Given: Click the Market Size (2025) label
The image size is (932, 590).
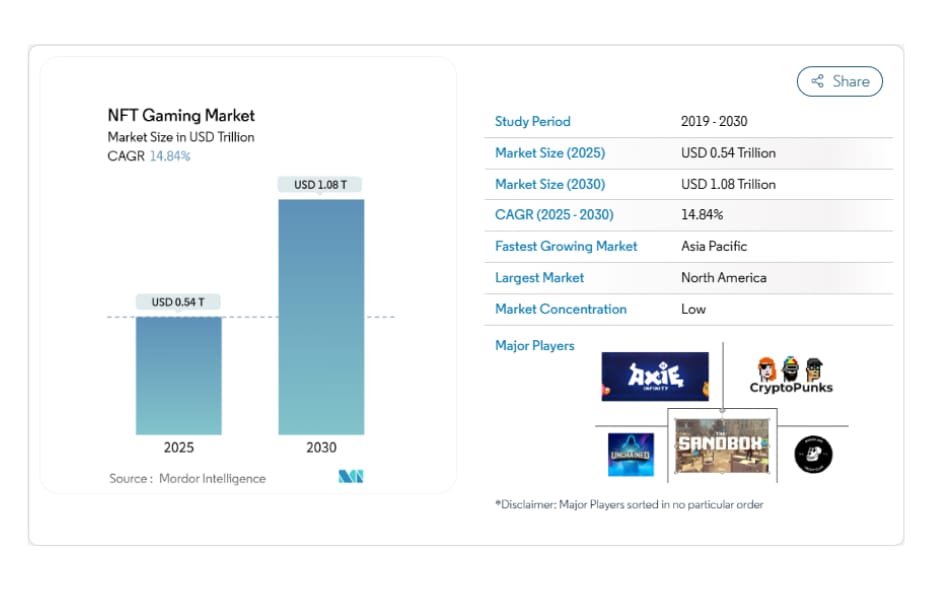Looking at the screenshot, I should tap(549, 153).
